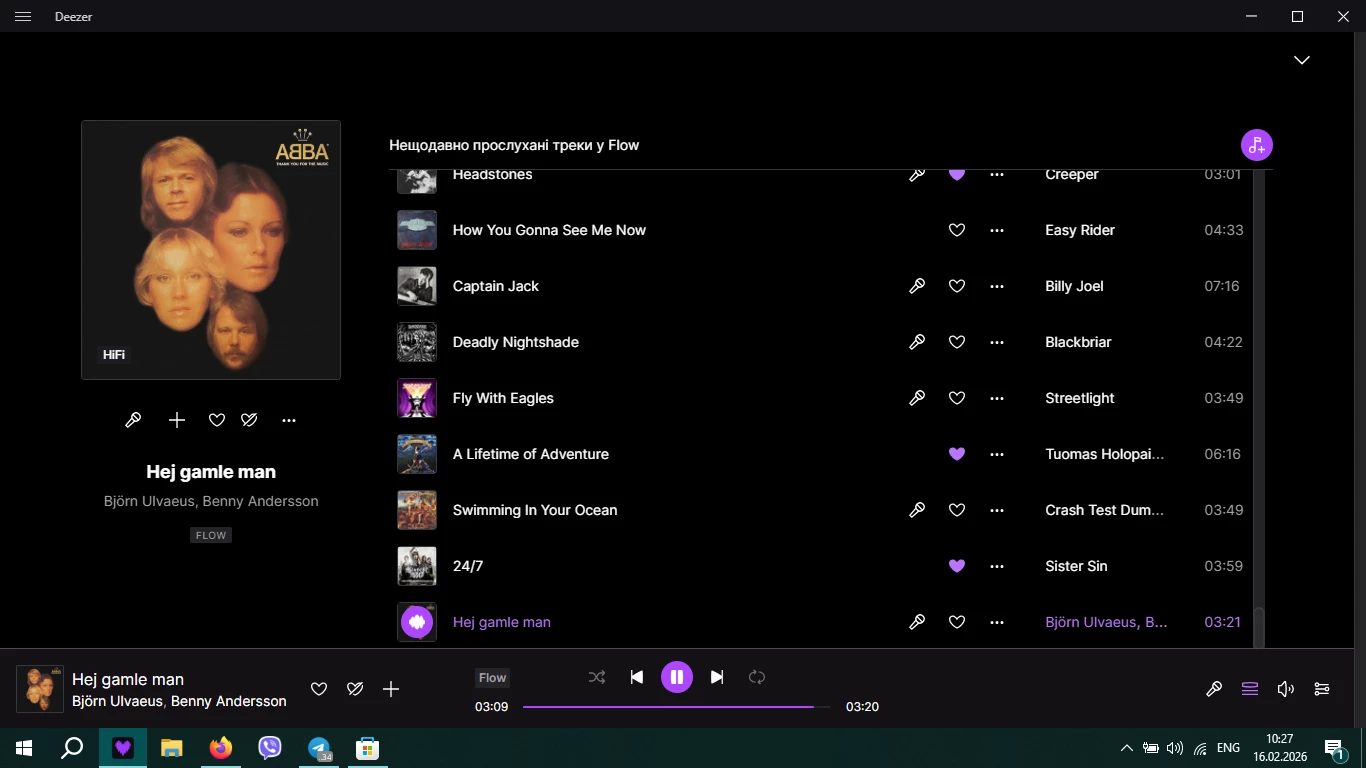Click the crossed-heart dislike icon under the album cover
Viewport: 1366px width, 768px height.
pos(250,420)
